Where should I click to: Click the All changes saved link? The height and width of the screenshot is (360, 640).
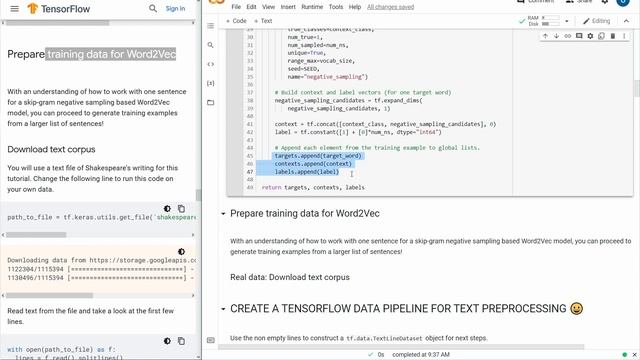coord(391,7)
